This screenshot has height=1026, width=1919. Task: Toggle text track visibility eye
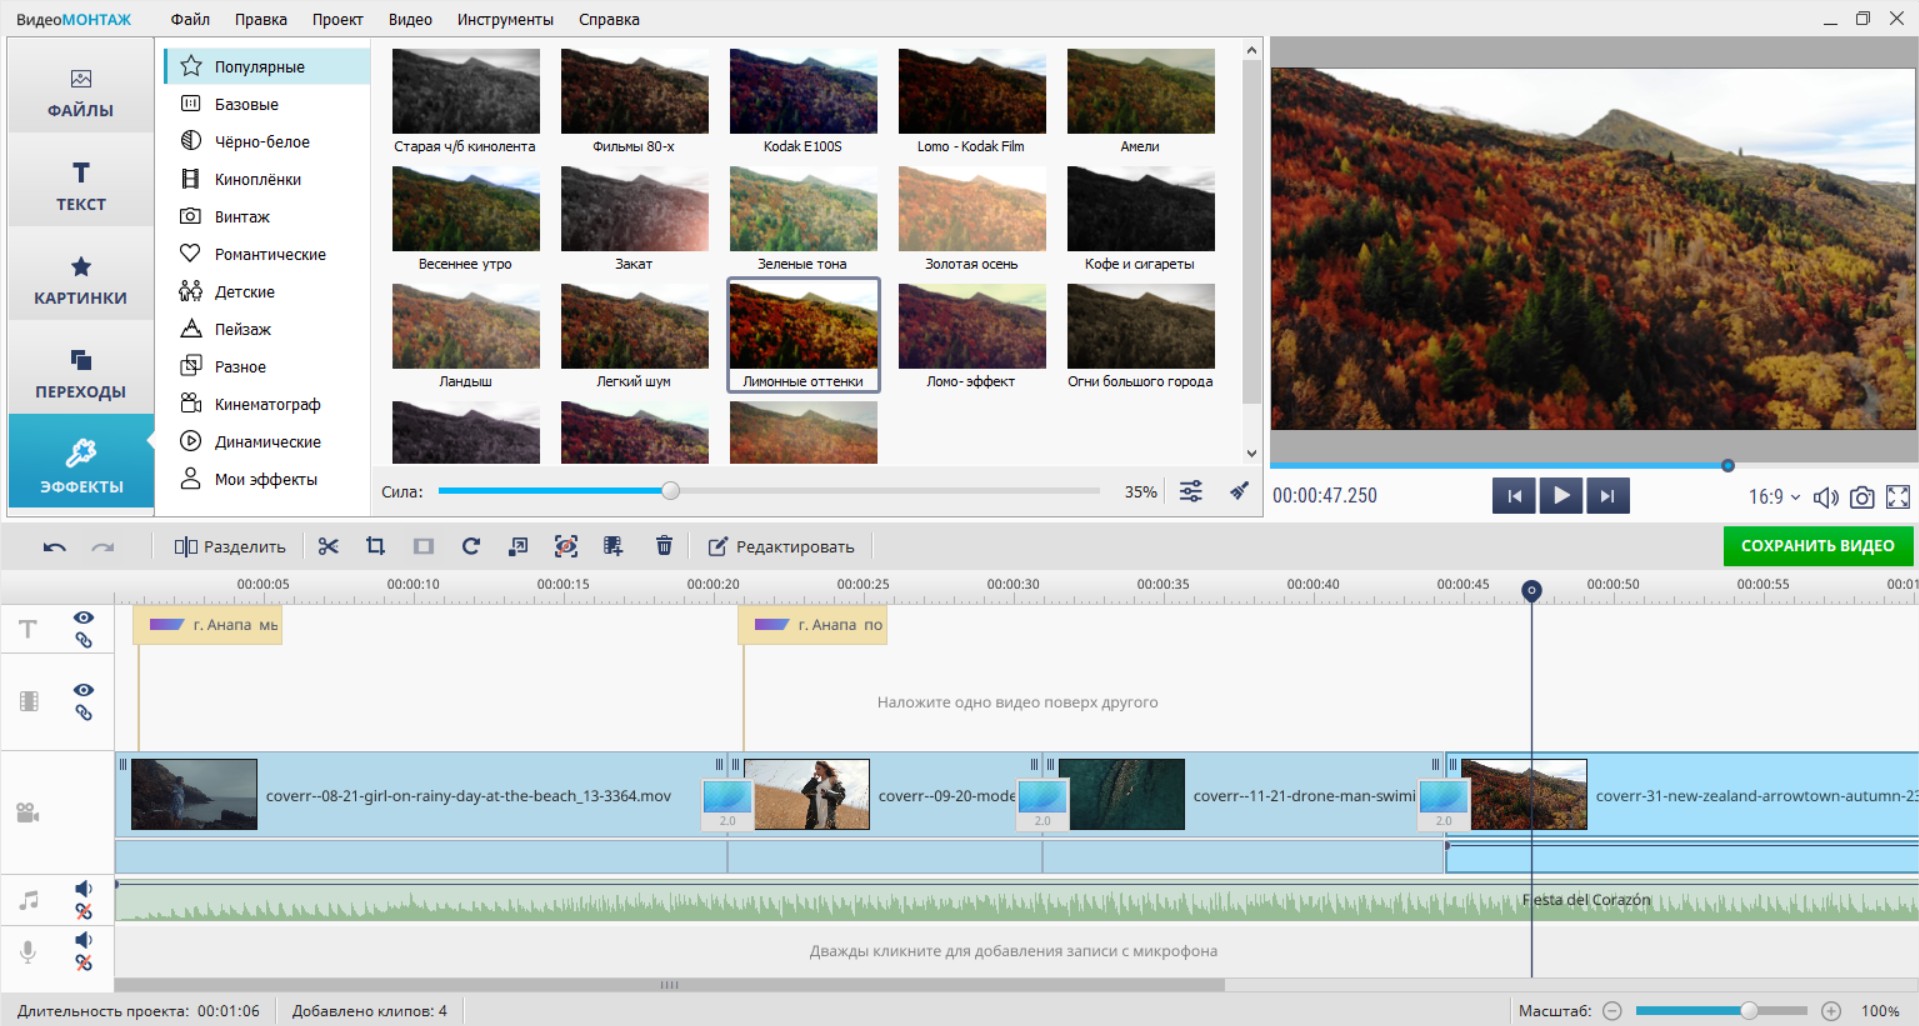pos(84,618)
